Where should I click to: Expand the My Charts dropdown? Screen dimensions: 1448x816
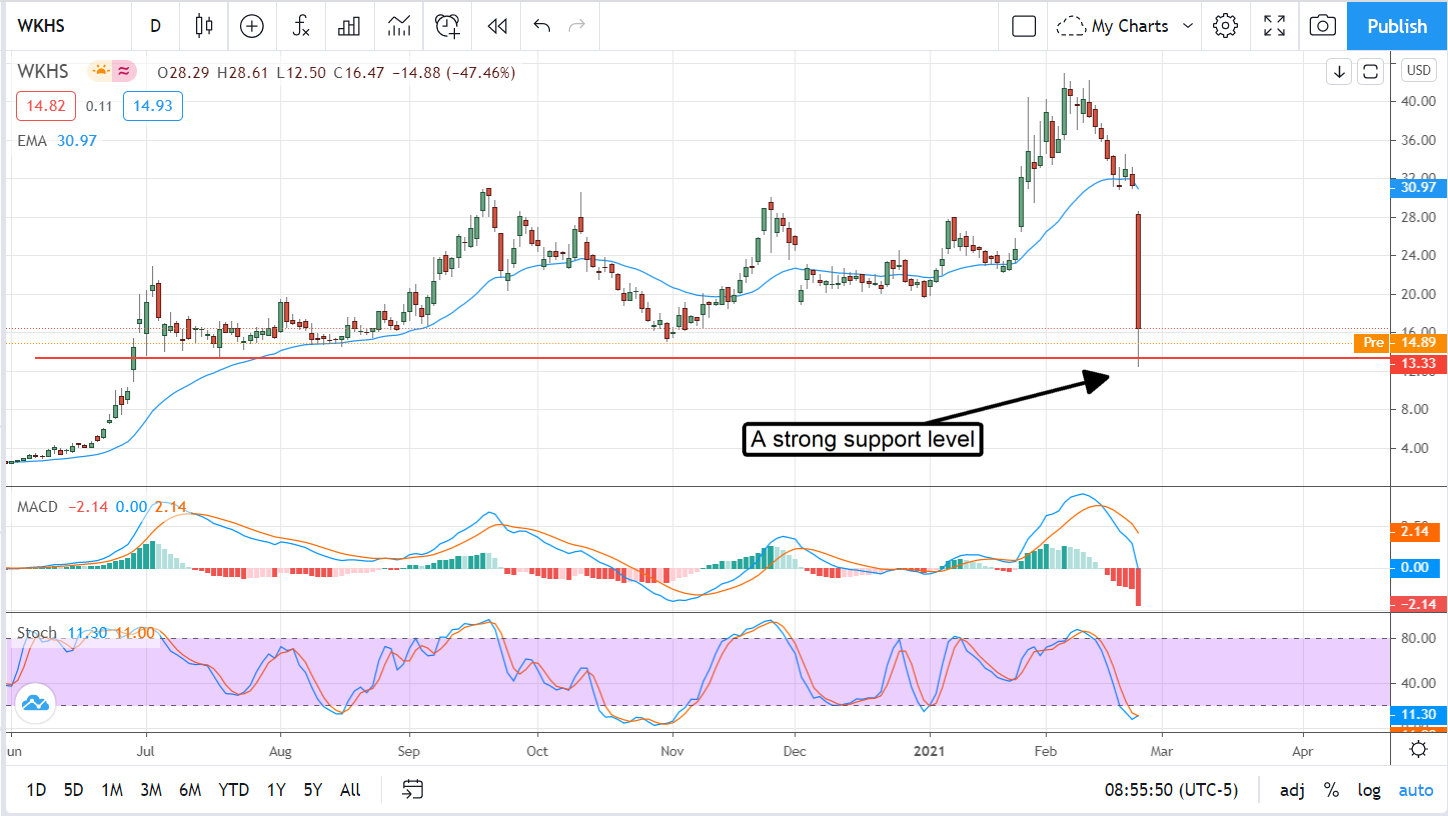1127,26
